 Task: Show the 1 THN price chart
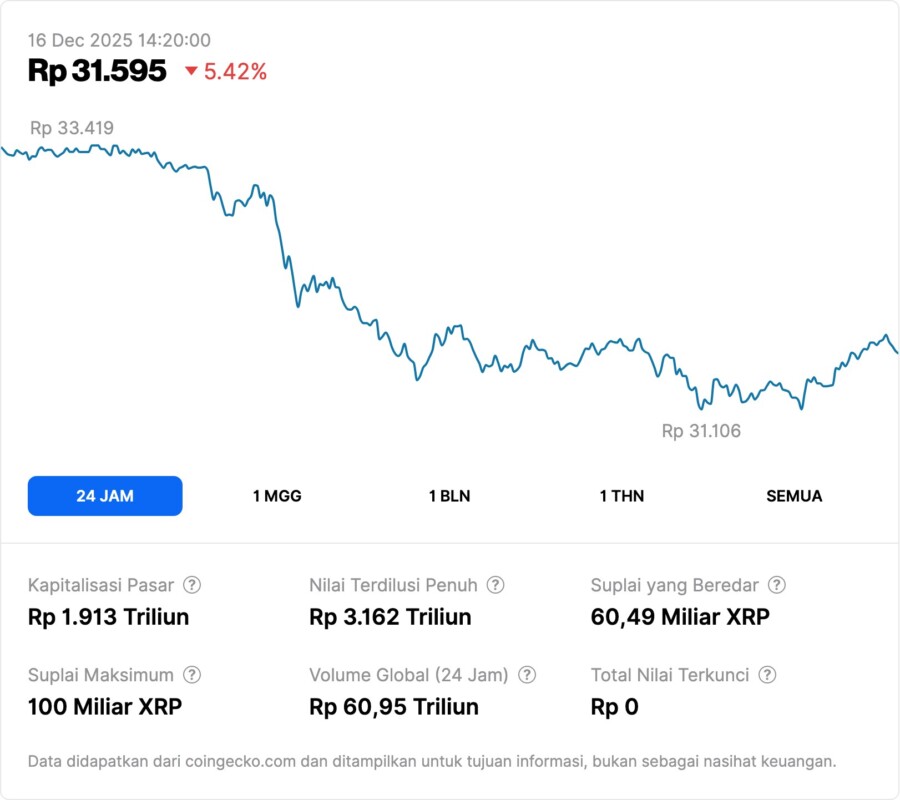pos(622,496)
